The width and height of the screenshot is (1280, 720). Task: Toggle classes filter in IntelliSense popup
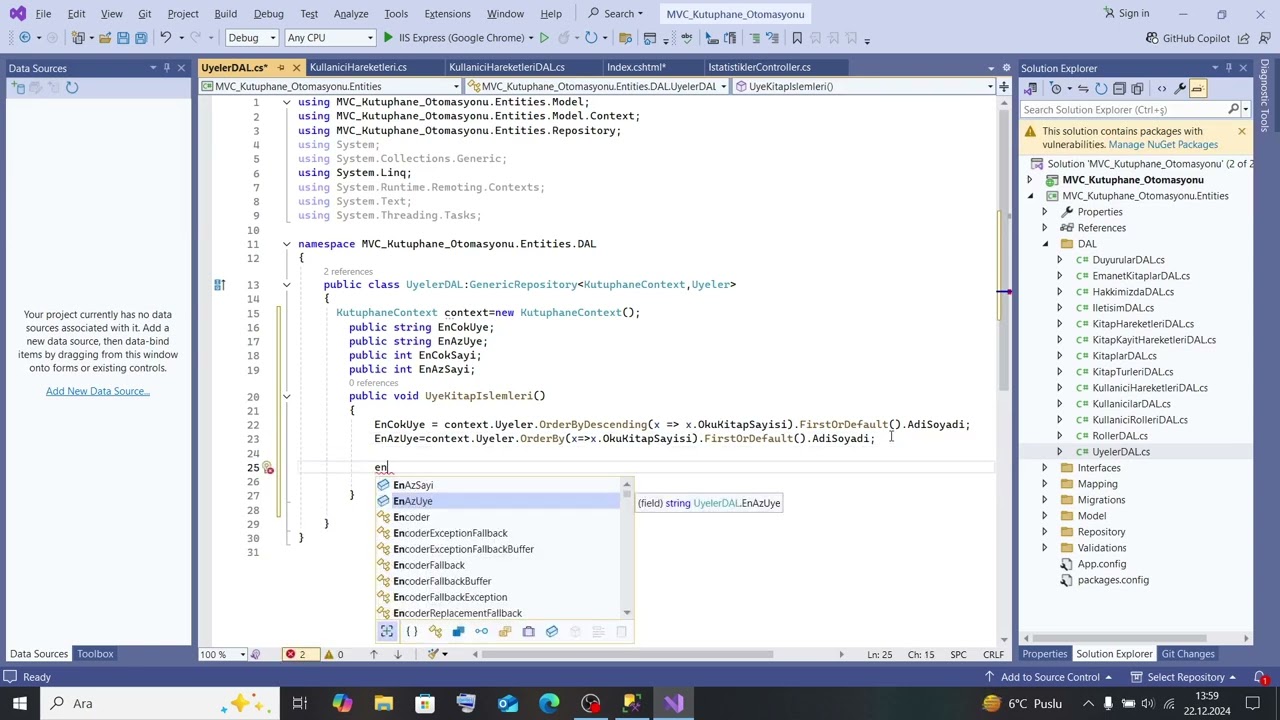[x=435, y=632]
